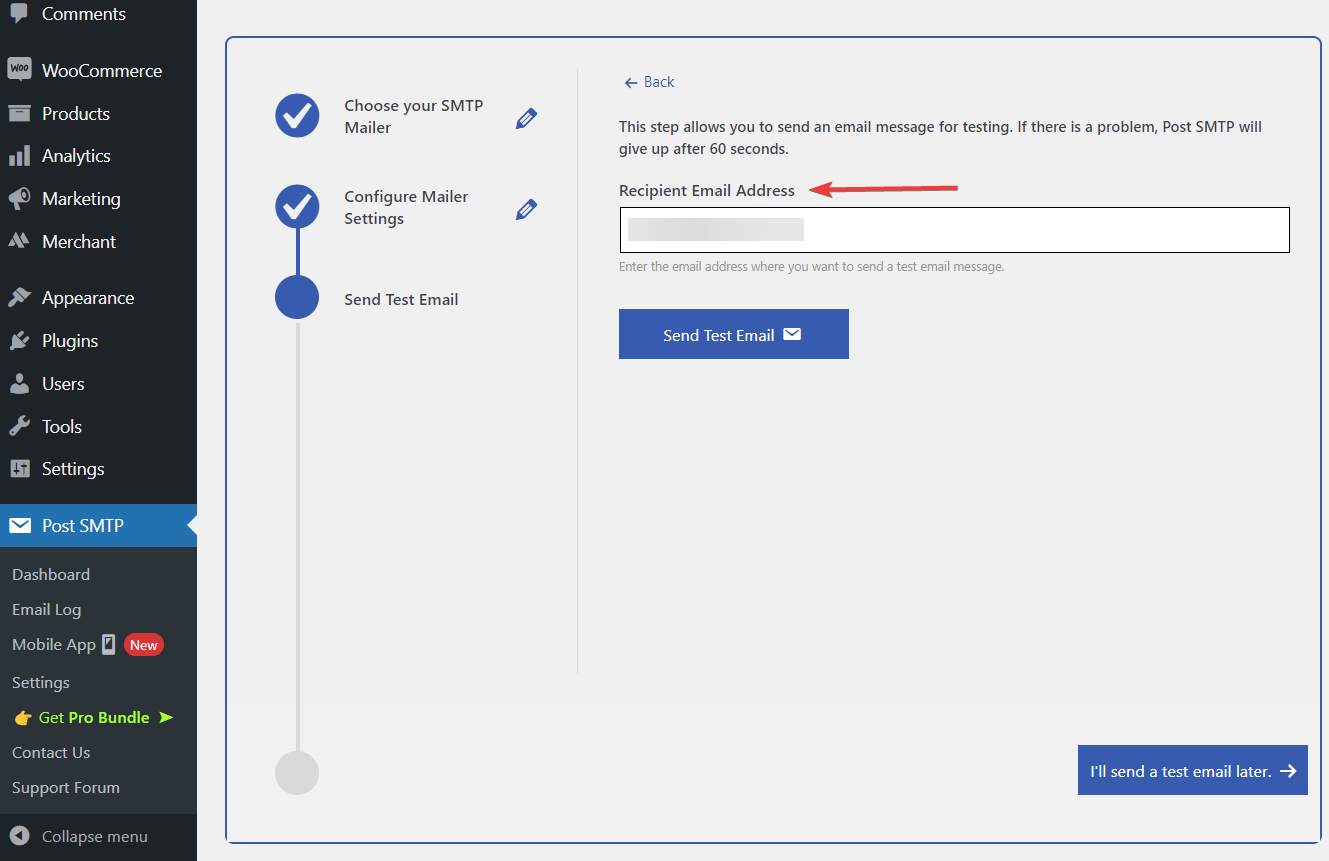Edit Choose your SMTP Mailer step pencil
The height and width of the screenshot is (861, 1329).
click(526, 118)
